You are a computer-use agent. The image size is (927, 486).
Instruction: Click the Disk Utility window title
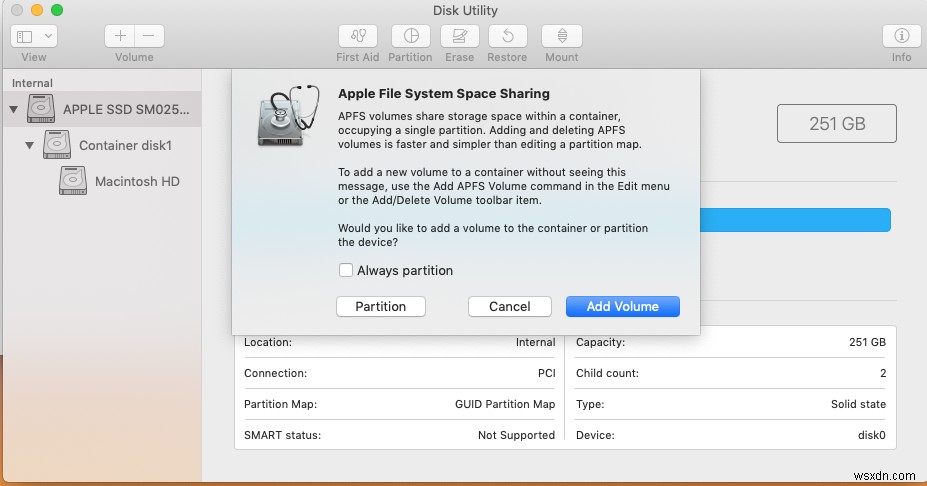pos(465,11)
